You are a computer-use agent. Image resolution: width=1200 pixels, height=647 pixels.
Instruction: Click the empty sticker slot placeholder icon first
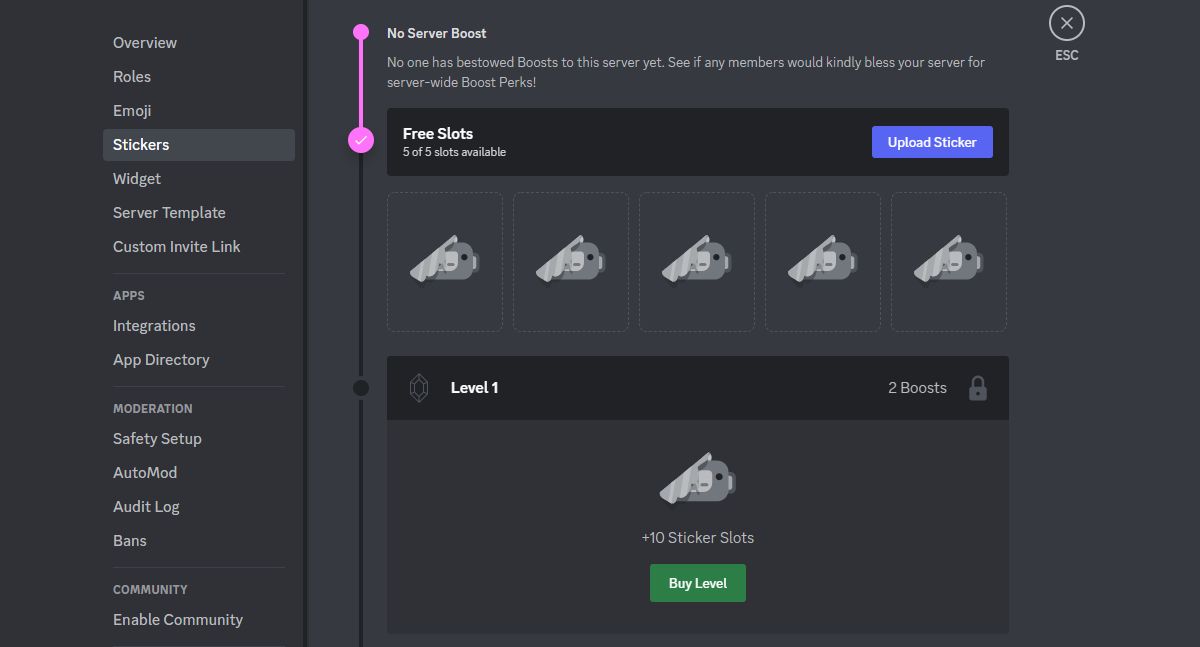point(444,261)
